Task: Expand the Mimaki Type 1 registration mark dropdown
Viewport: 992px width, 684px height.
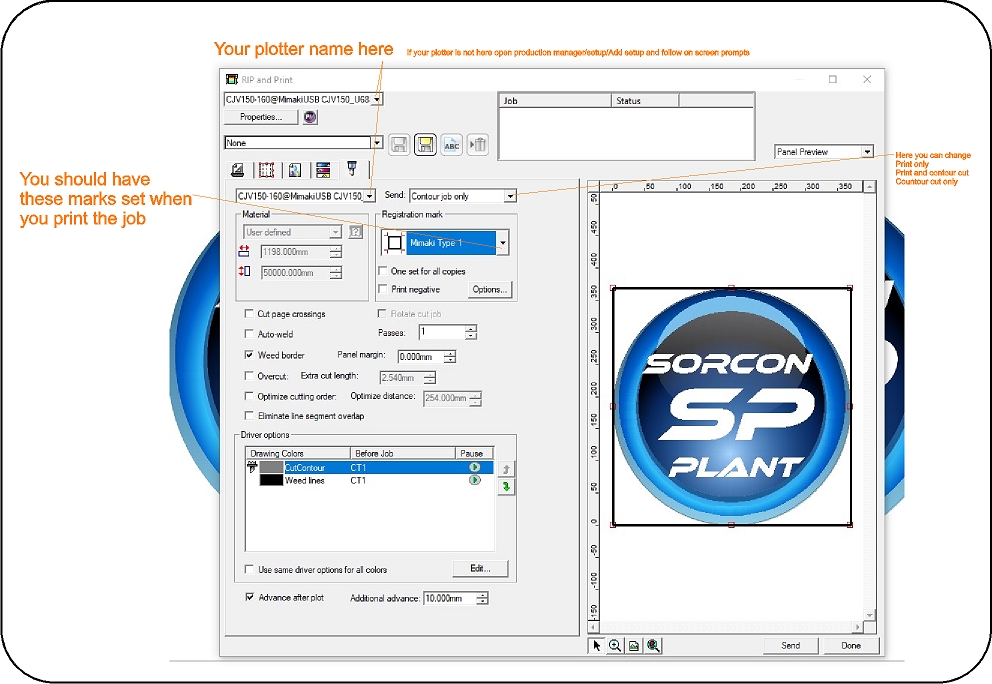Action: pos(502,242)
